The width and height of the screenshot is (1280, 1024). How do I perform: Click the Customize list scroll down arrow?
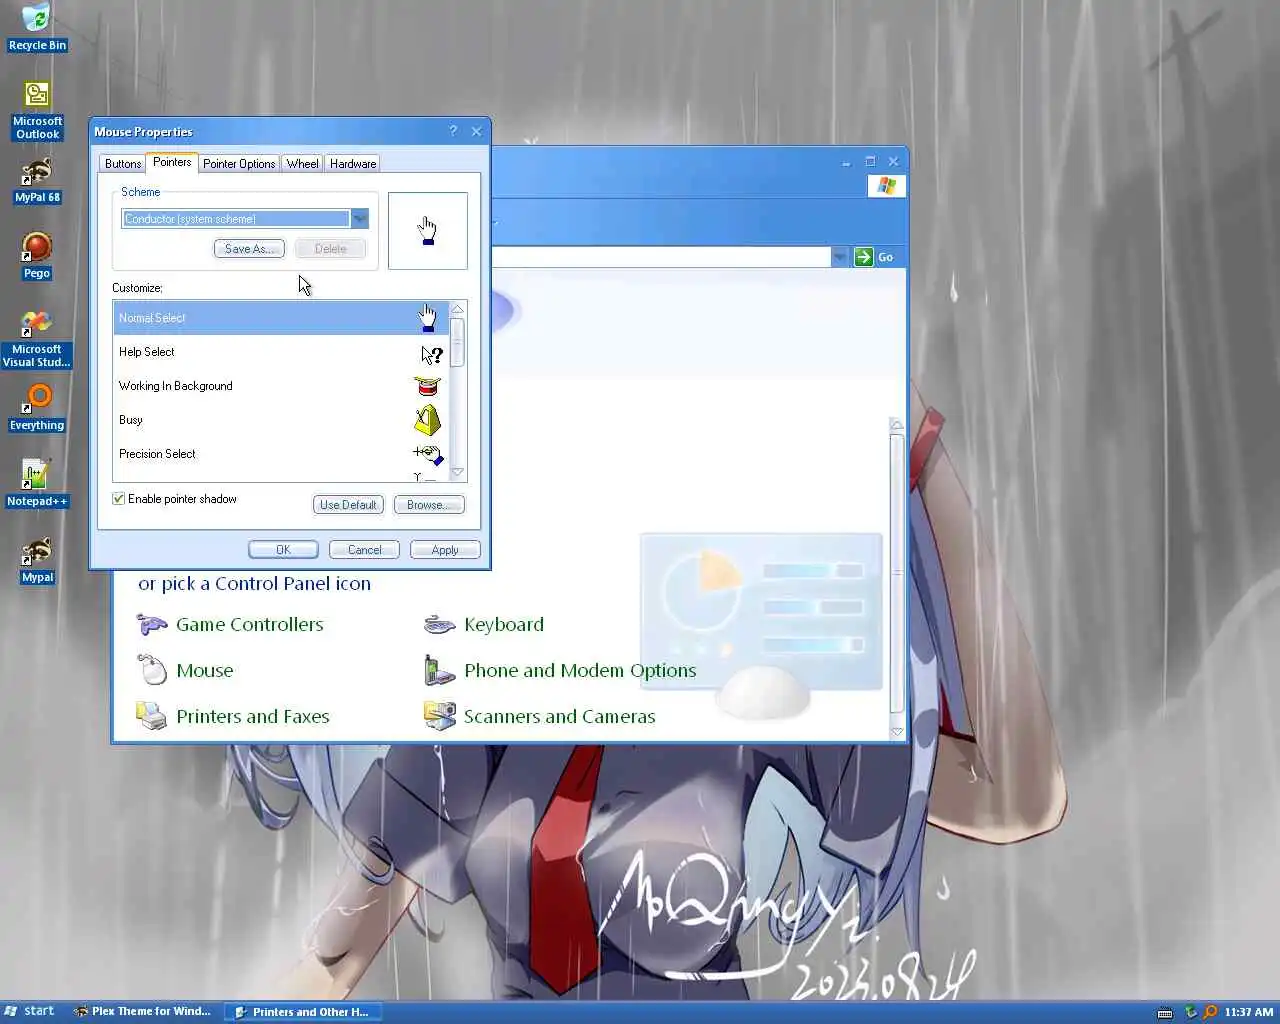[x=458, y=472]
